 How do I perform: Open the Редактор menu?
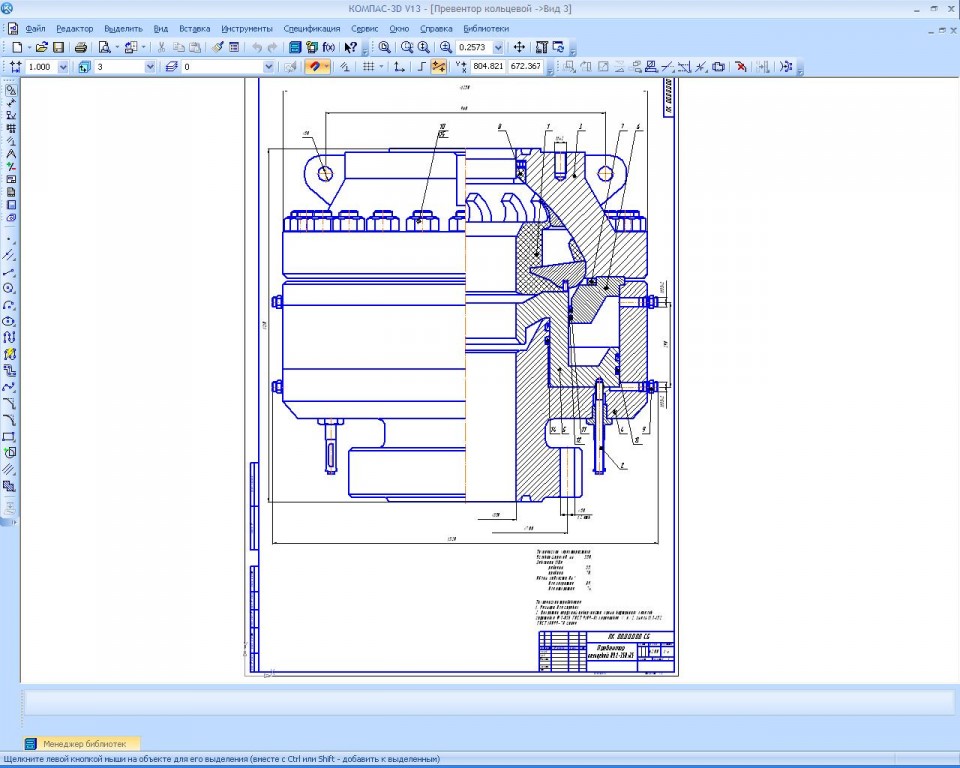click(75, 29)
